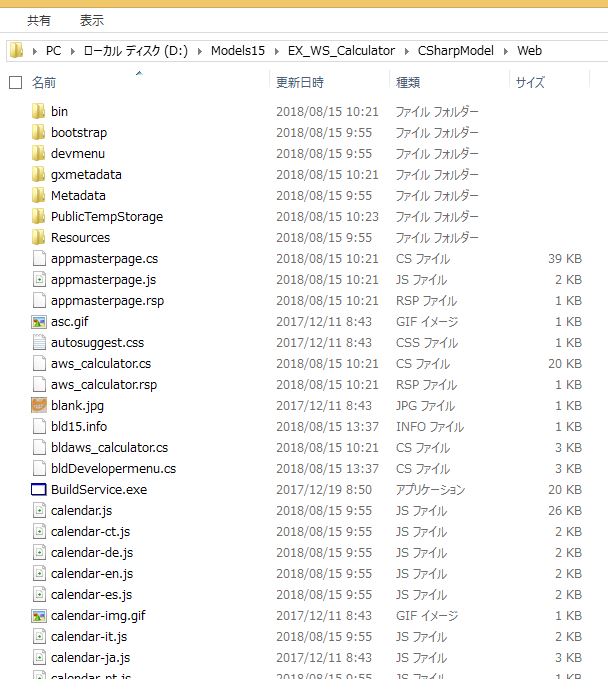Sort by the 更新日時 column header
The width and height of the screenshot is (608, 695).
[x=300, y=82]
